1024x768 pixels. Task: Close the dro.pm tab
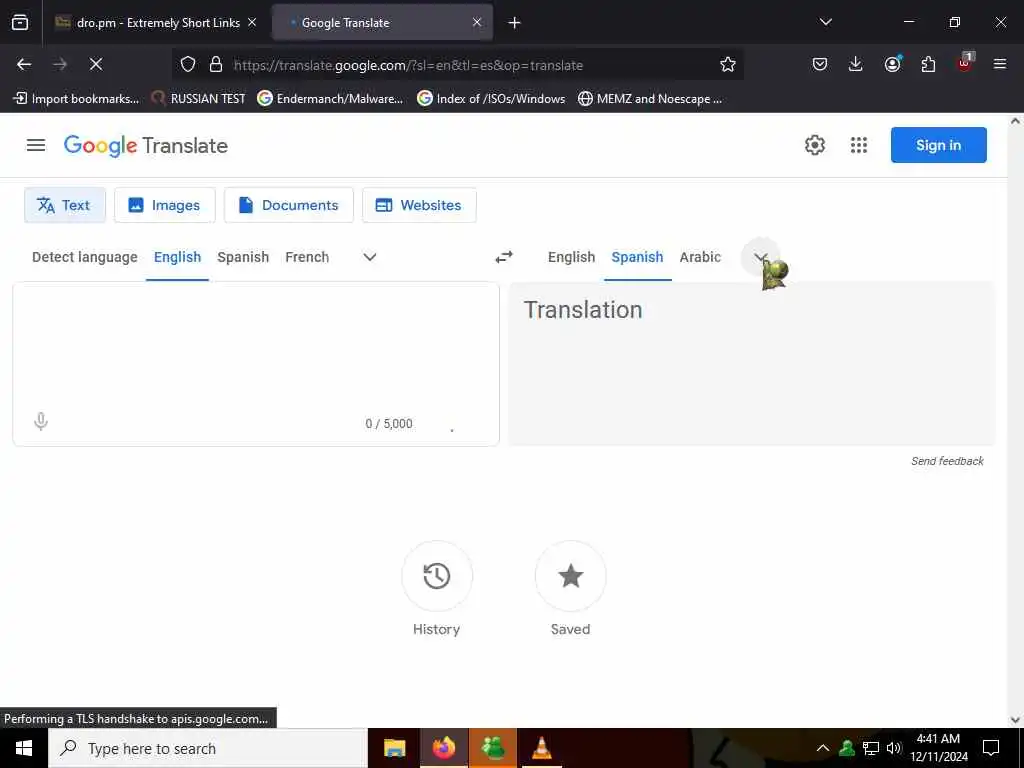coord(252,22)
